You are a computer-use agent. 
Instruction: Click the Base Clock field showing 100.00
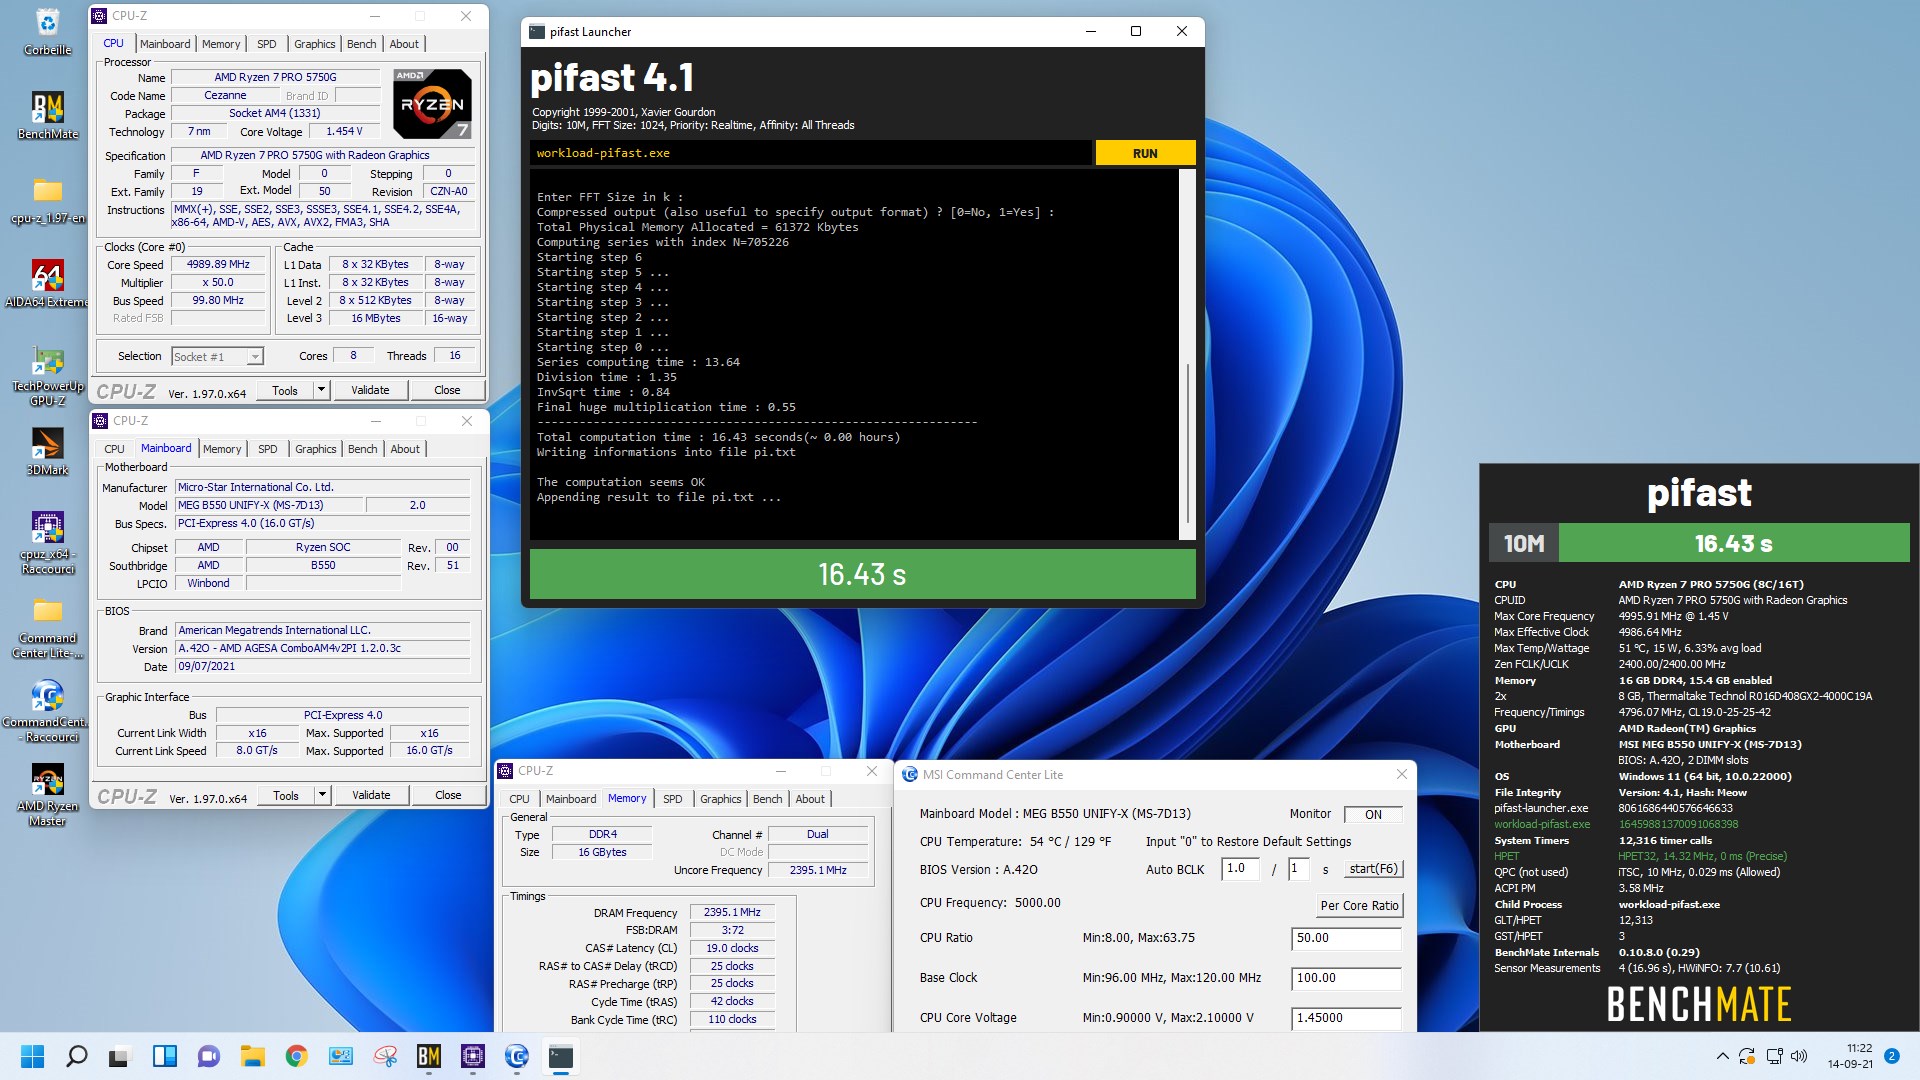tap(1346, 978)
